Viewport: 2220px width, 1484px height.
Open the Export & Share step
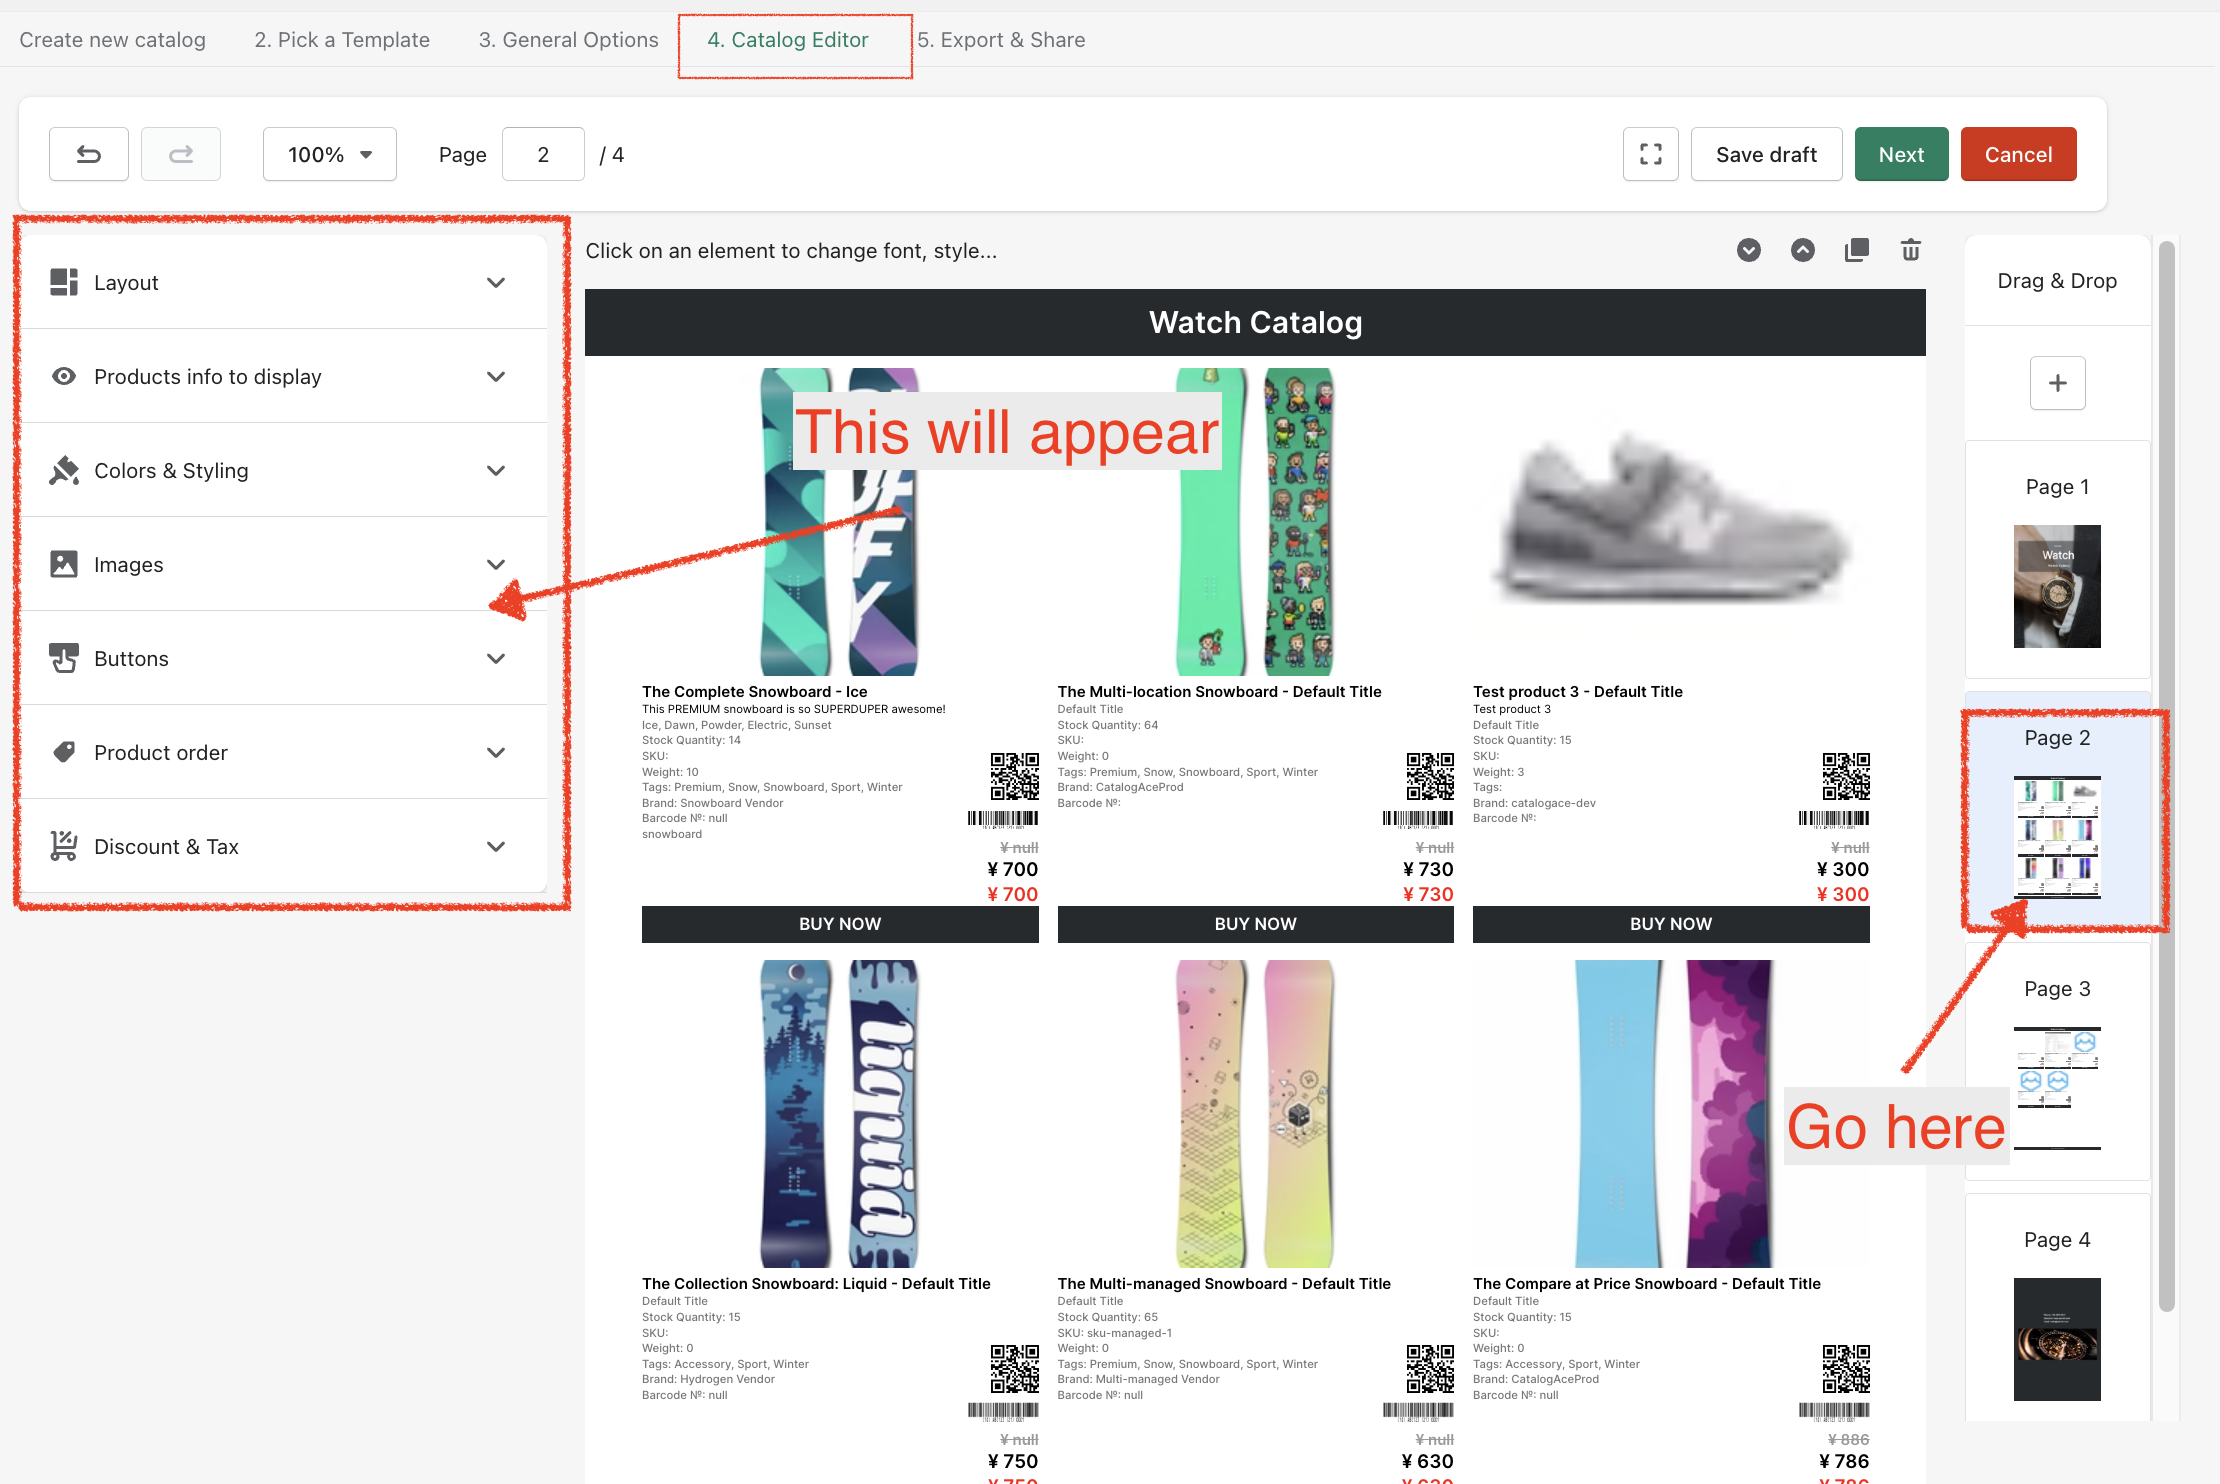click(1001, 40)
